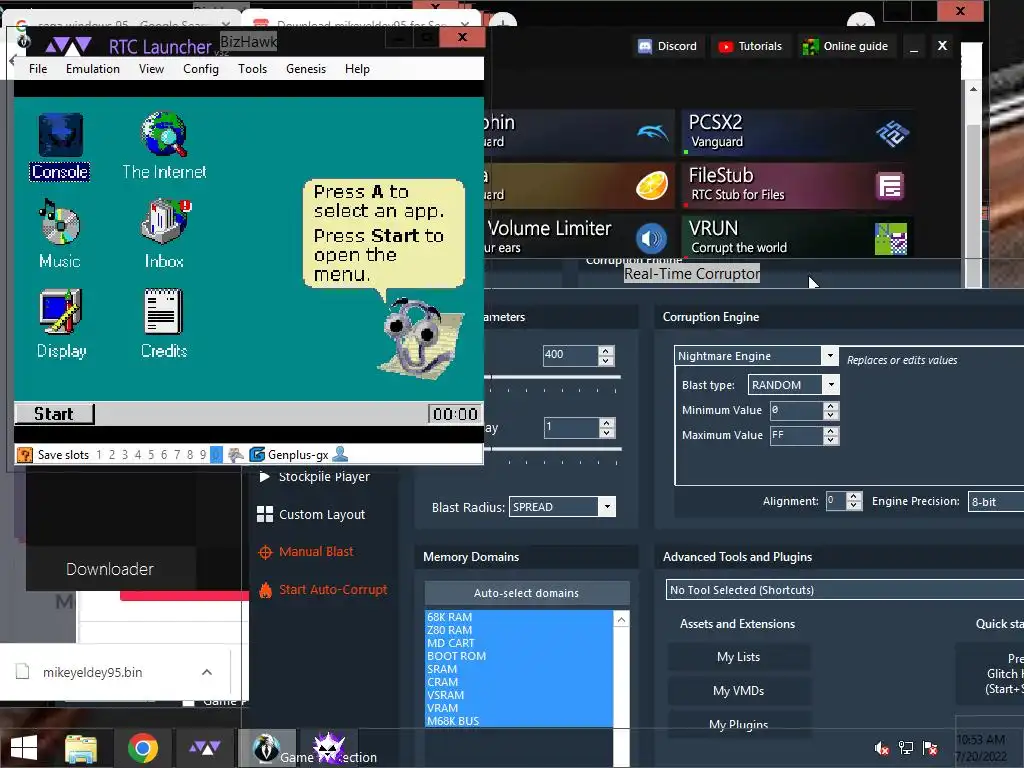The width and height of the screenshot is (1024, 768).
Task: Open the Discord link button
Action: [x=668, y=46]
